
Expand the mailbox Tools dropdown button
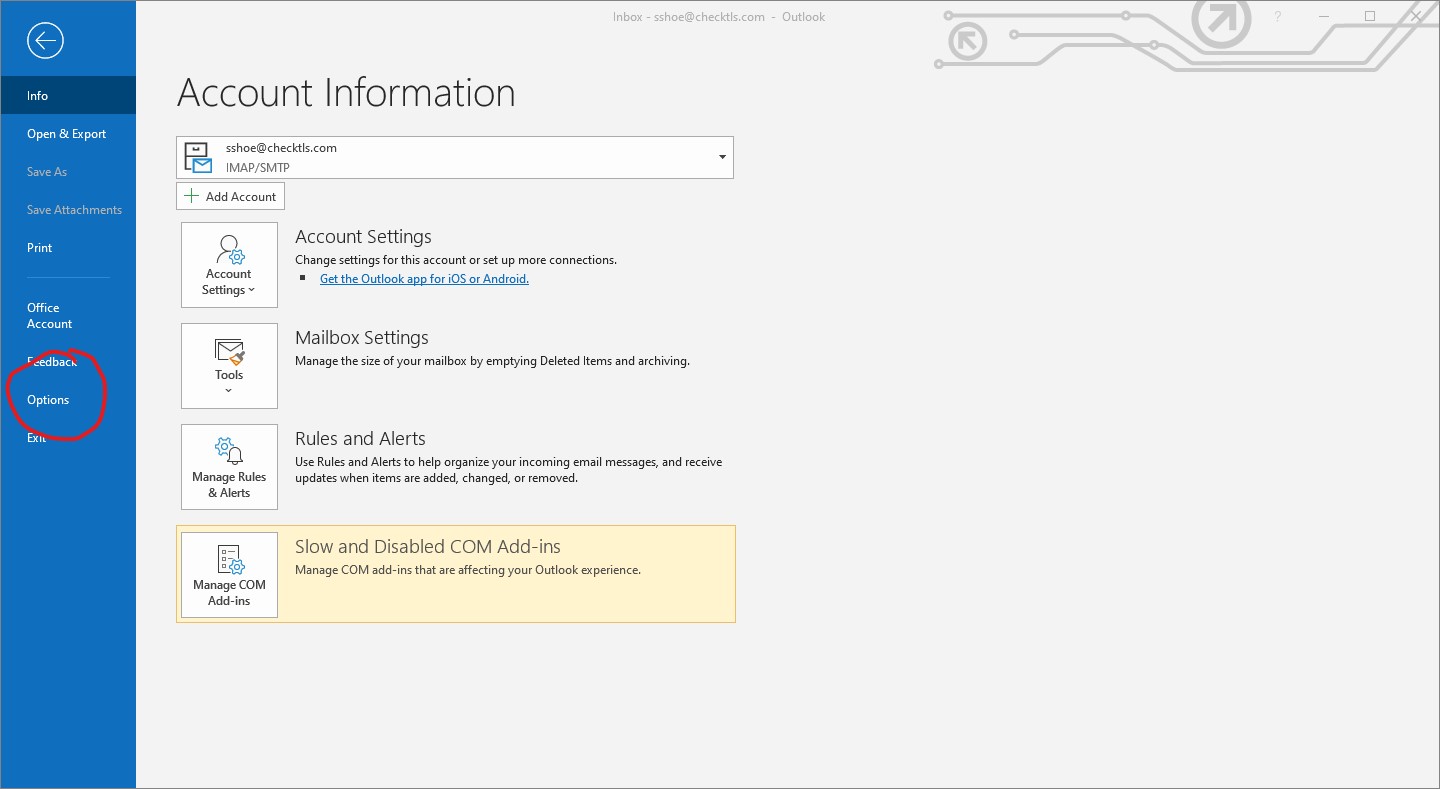229,365
